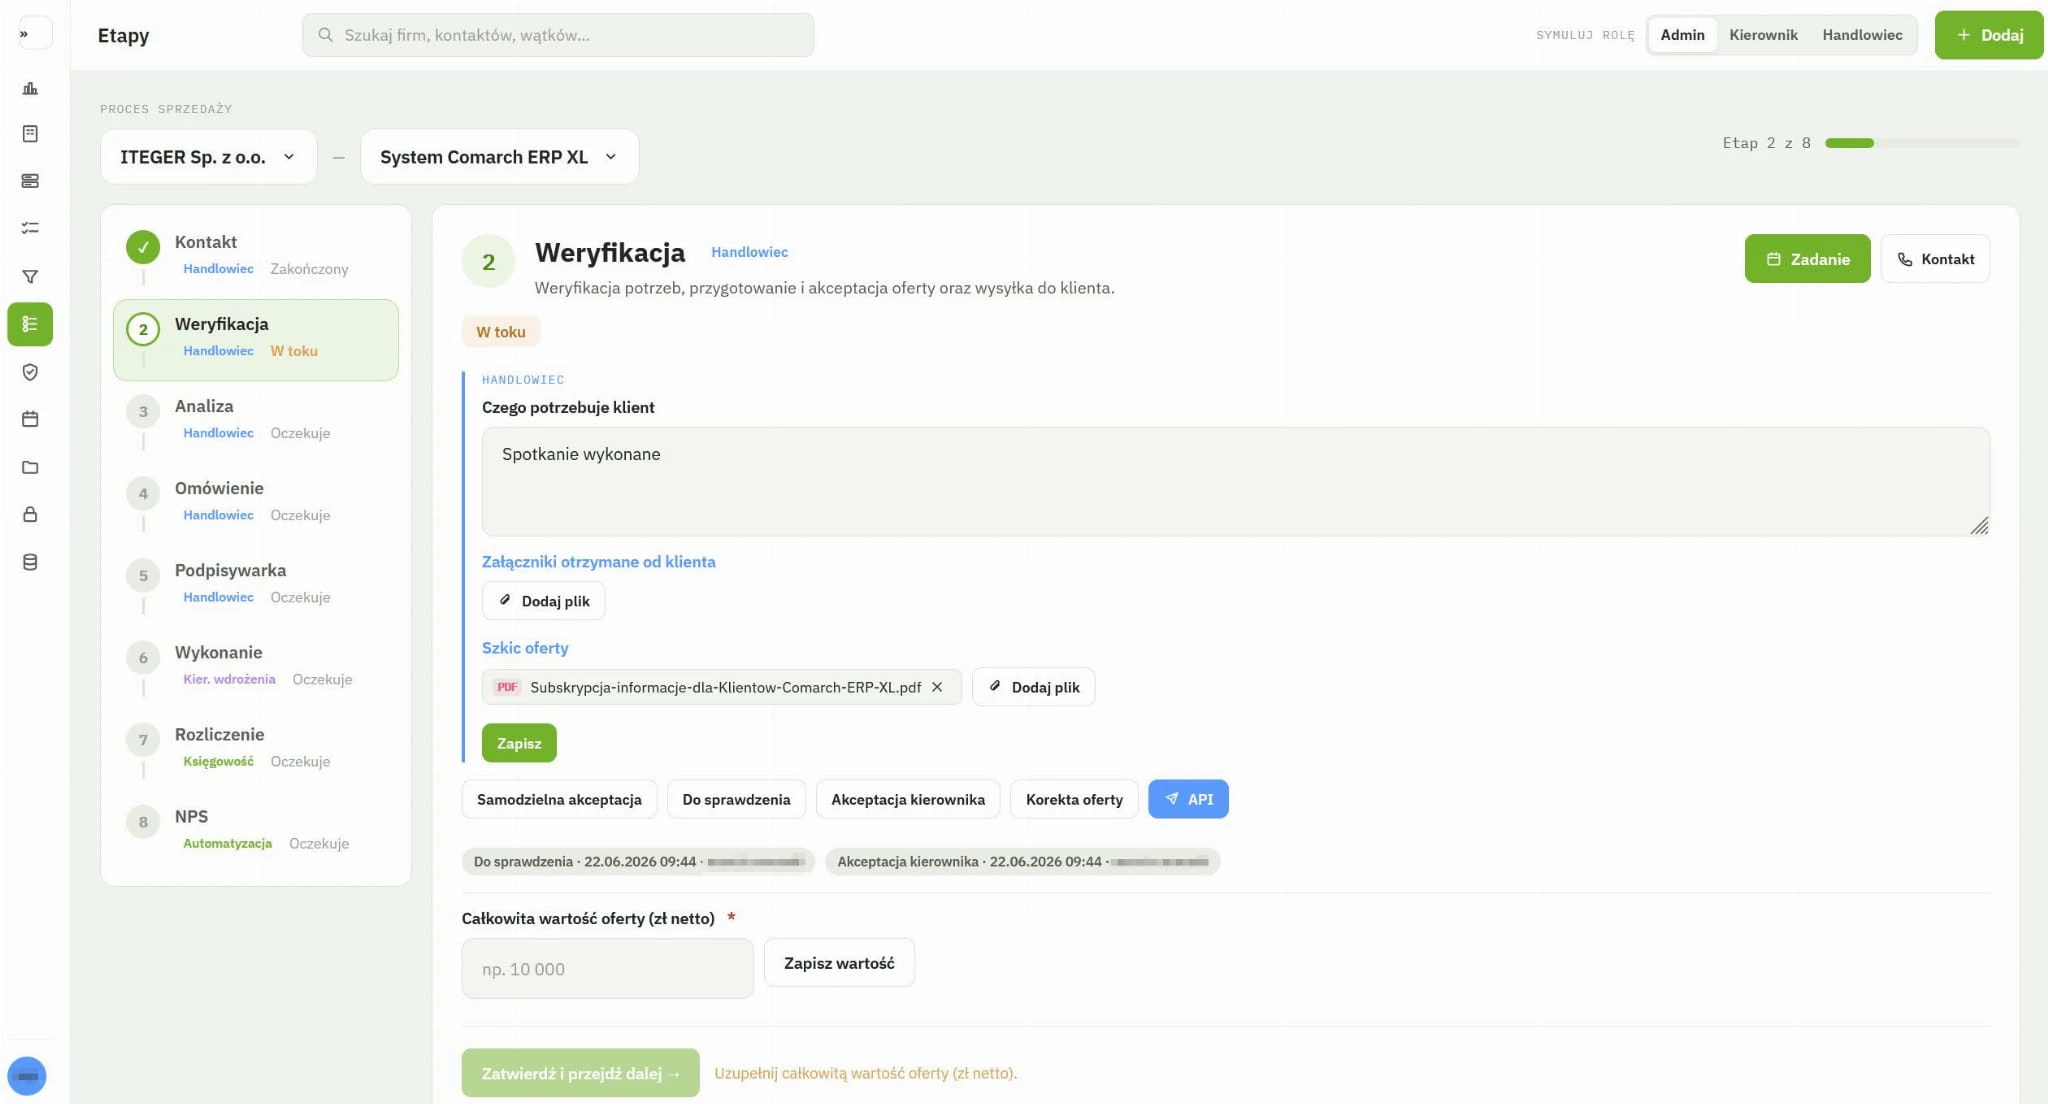Focus the total offer value input field
Screen dimensions: 2048x1104
607,968
